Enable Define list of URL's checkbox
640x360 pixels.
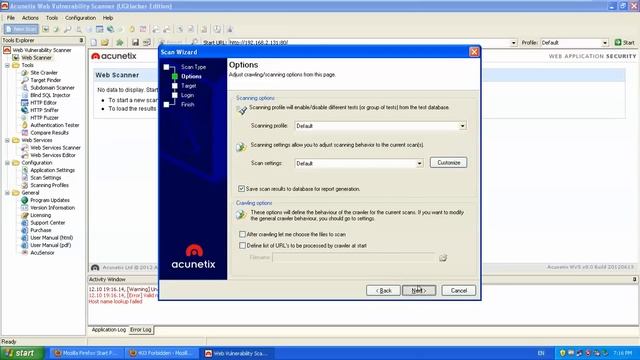point(242,245)
